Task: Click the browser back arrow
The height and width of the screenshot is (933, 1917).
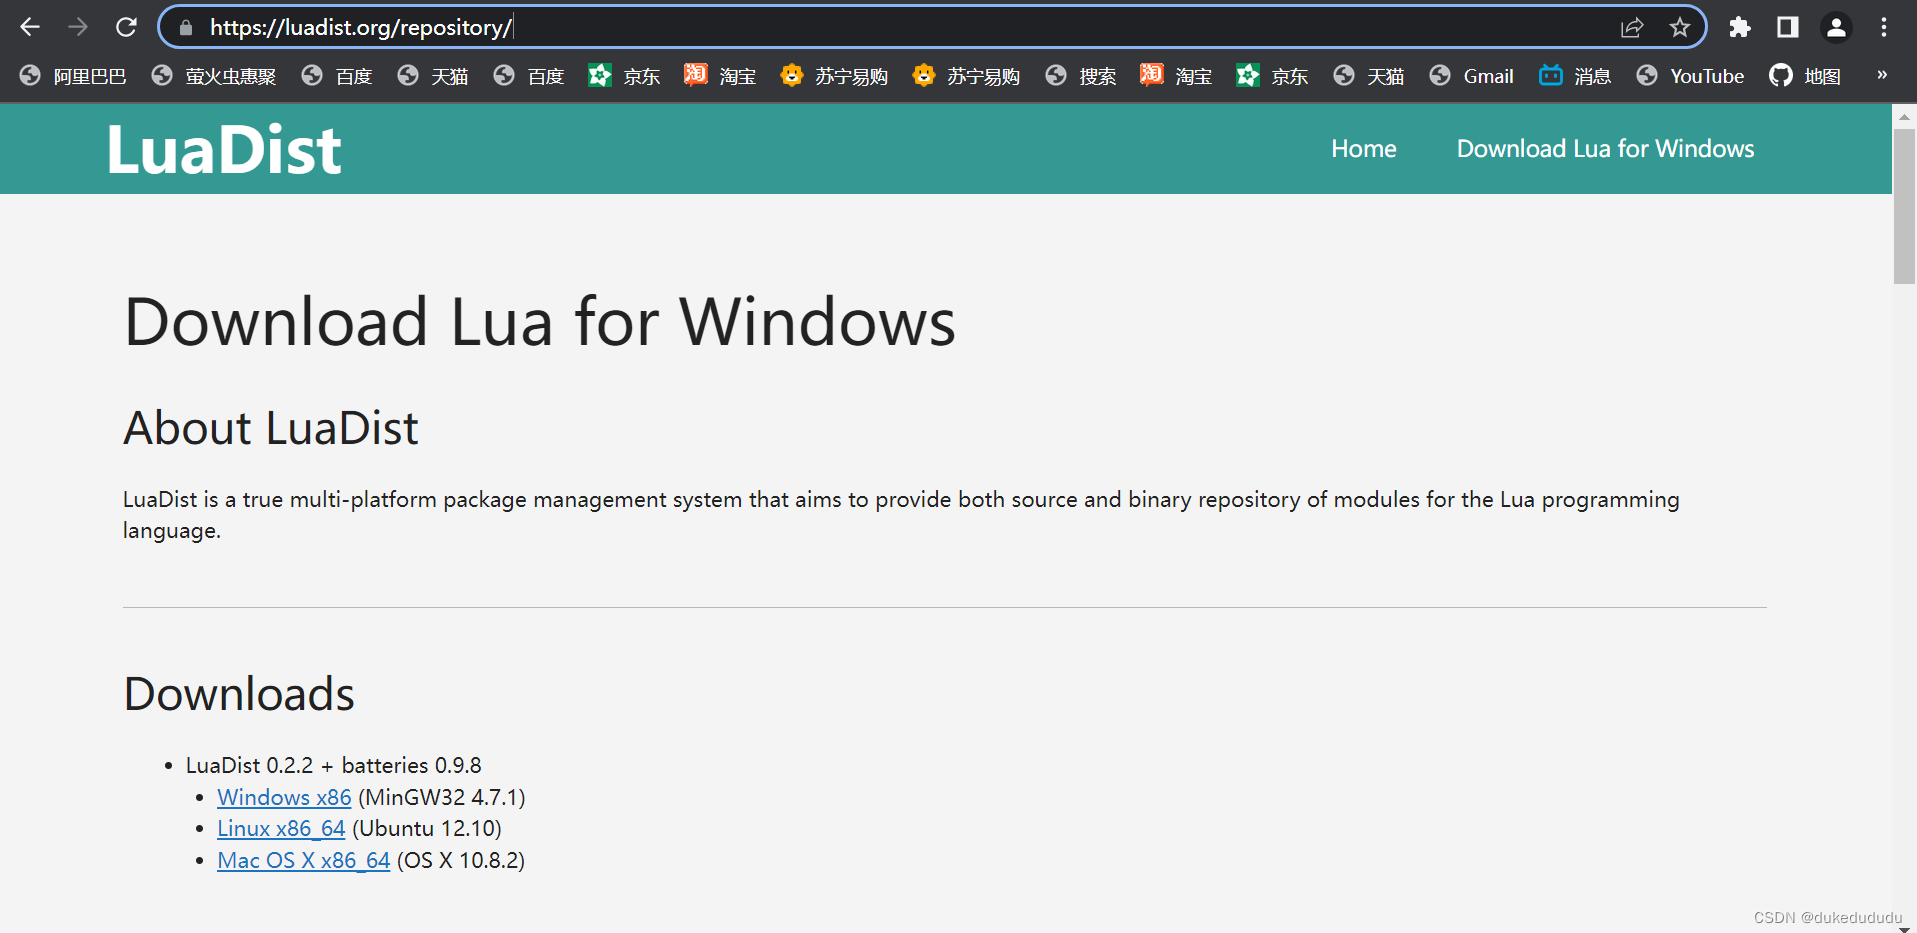Action: pyautogui.click(x=30, y=27)
